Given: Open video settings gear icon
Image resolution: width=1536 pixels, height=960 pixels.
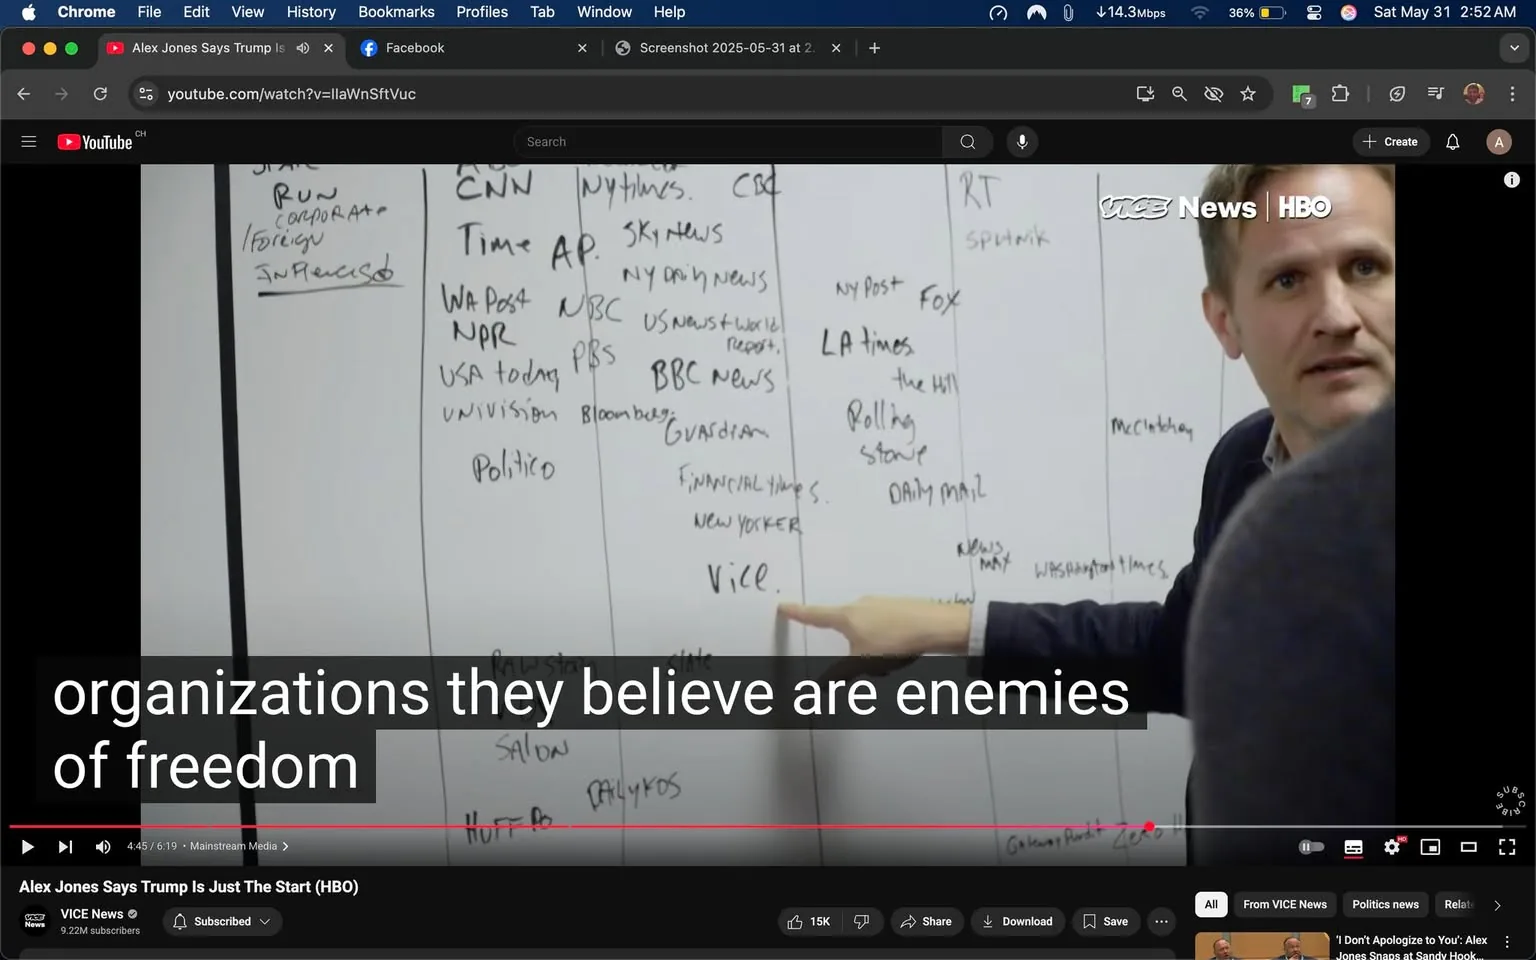Looking at the screenshot, I should (x=1392, y=847).
